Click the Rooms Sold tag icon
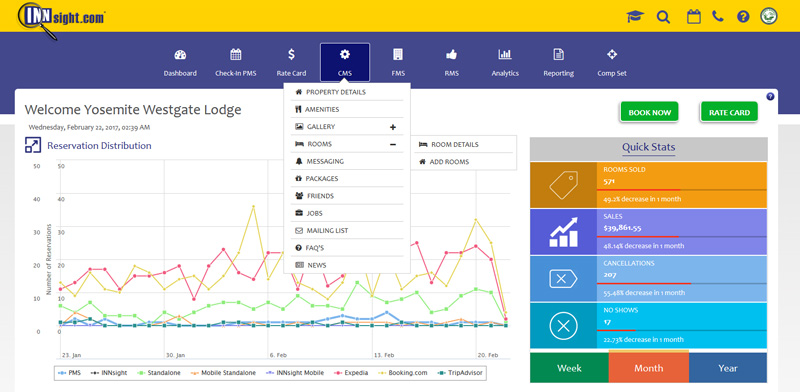Viewport: 800px width, 392px height. [x=563, y=185]
